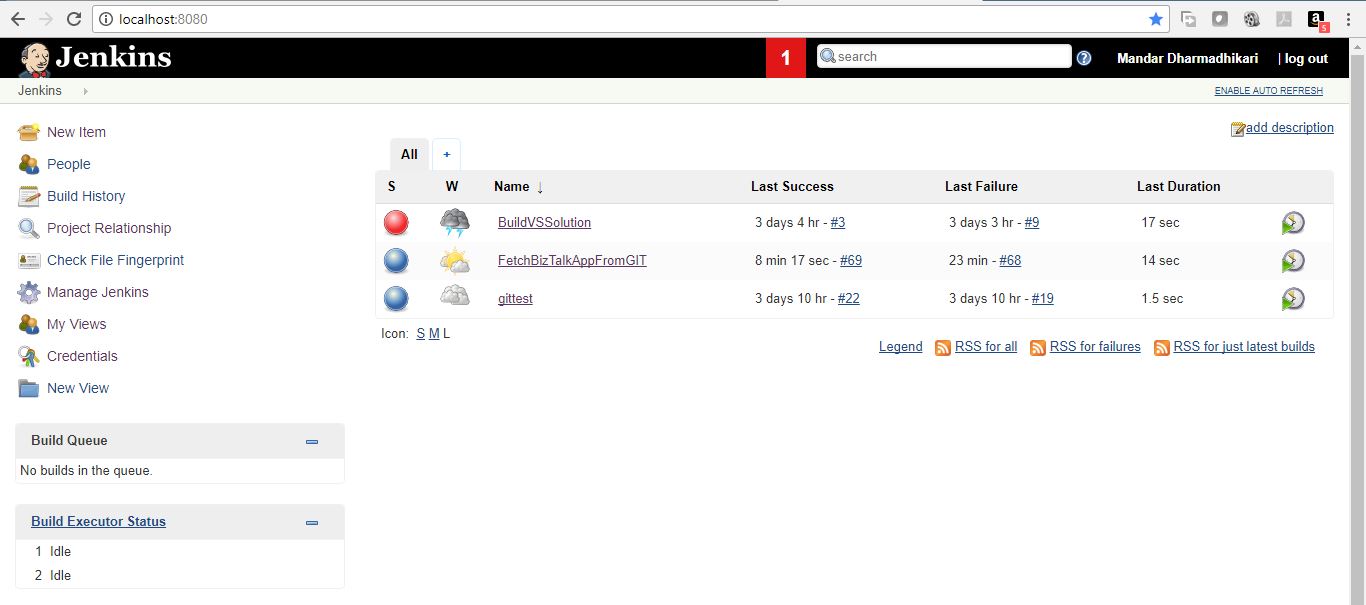Click partly sunny weather icon for FetchBizTalkAppFromGIT
Viewport: 1366px width, 605px height.
tap(455, 261)
